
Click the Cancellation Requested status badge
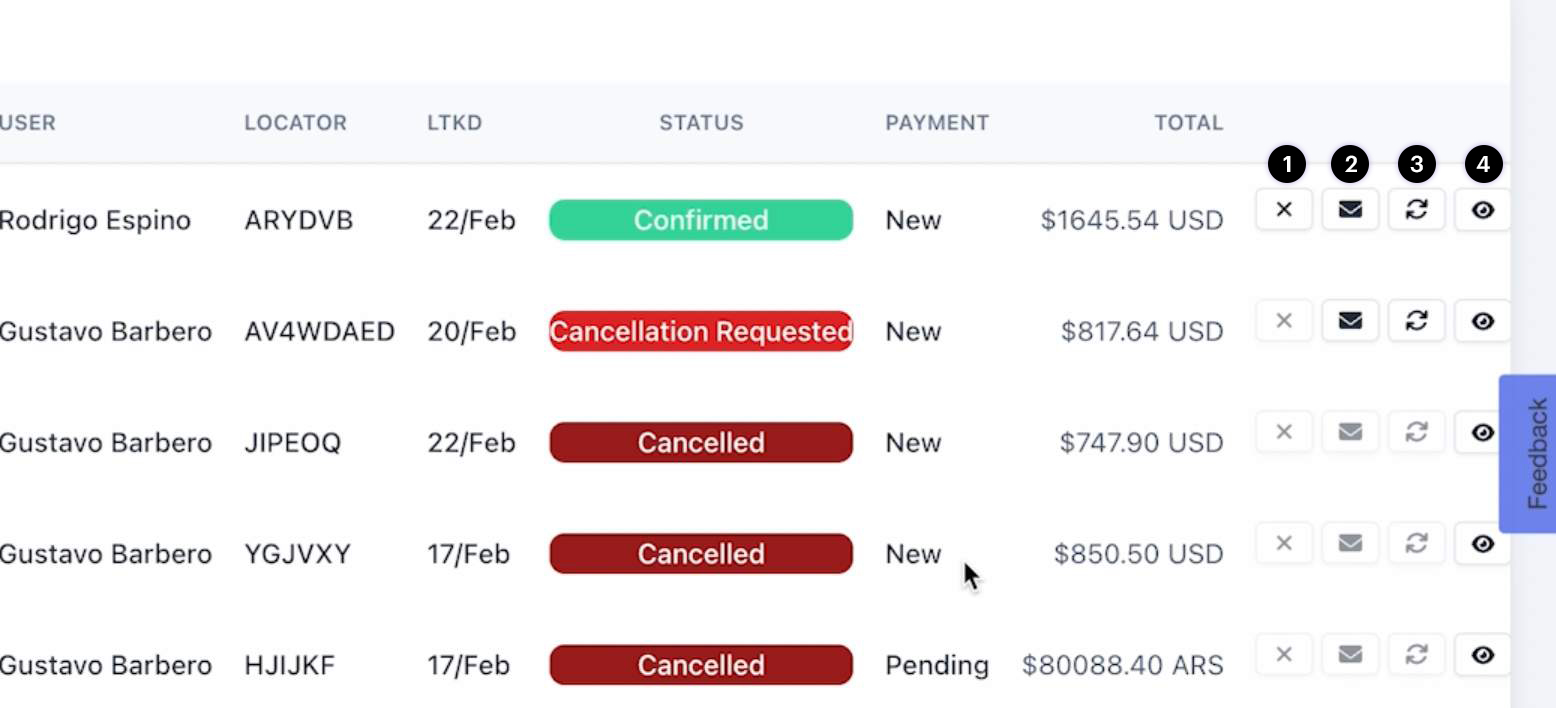coord(701,331)
